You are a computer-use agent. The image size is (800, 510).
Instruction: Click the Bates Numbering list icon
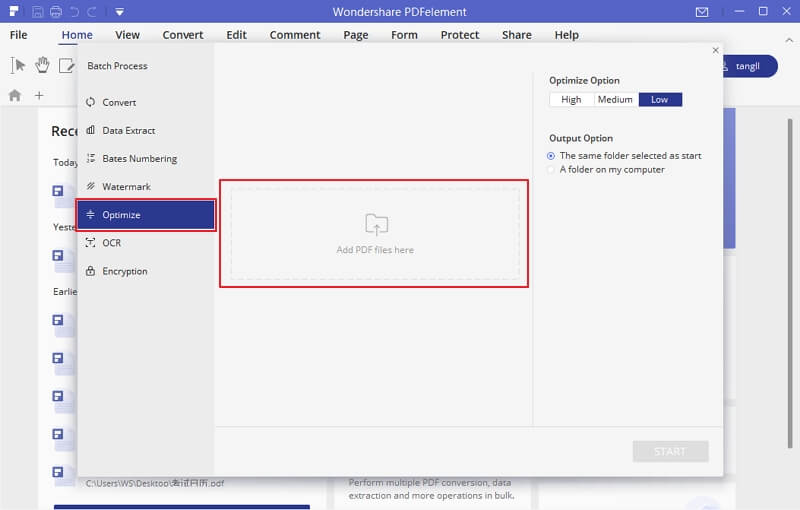pyautogui.click(x=90, y=158)
